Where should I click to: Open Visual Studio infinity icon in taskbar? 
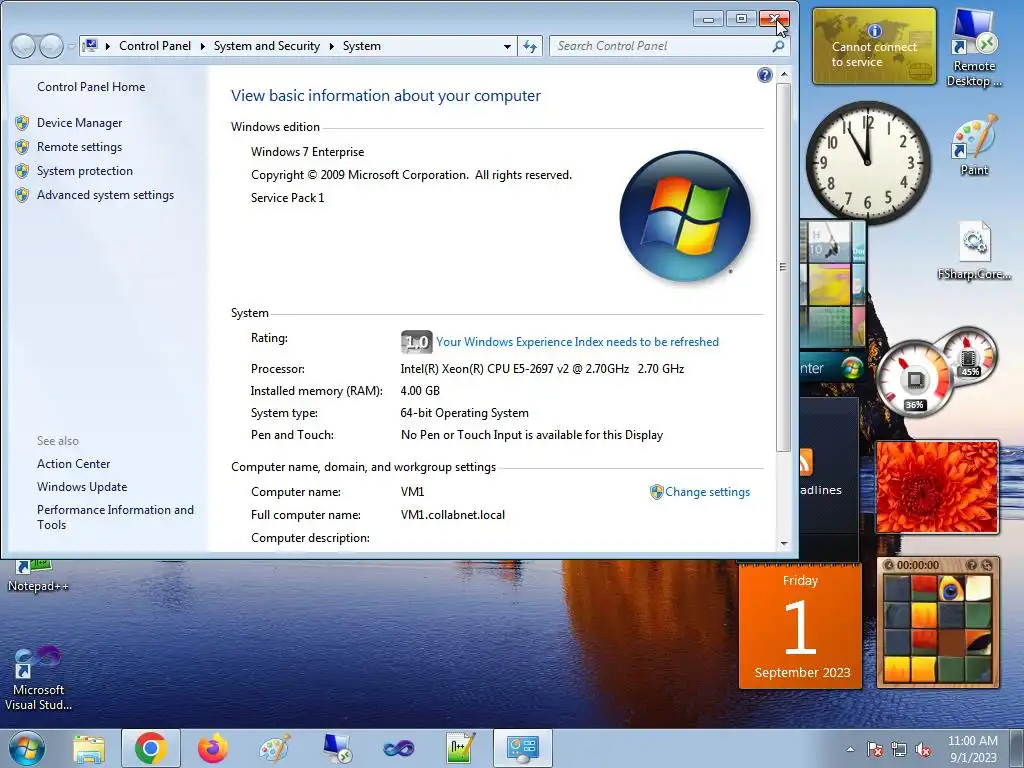(398, 749)
